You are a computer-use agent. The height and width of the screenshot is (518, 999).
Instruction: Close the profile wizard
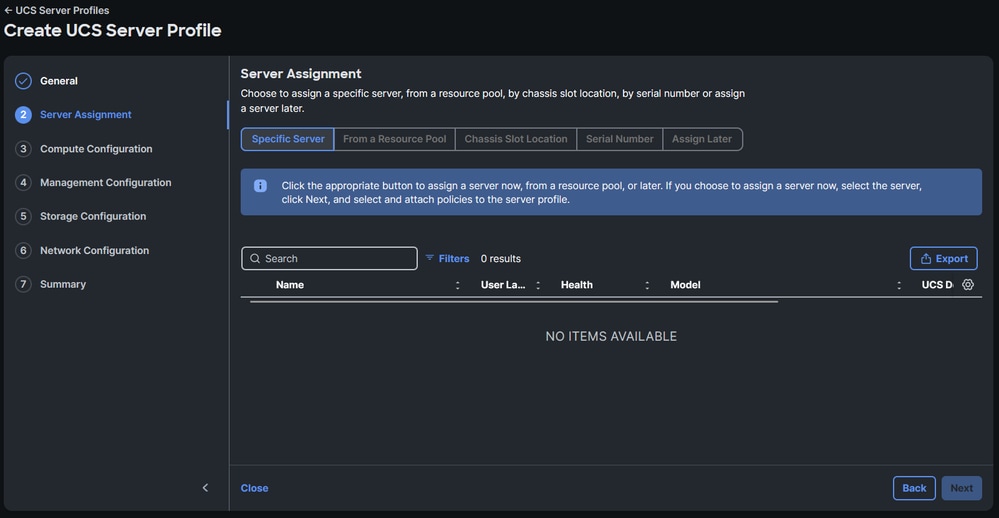point(254,488)
